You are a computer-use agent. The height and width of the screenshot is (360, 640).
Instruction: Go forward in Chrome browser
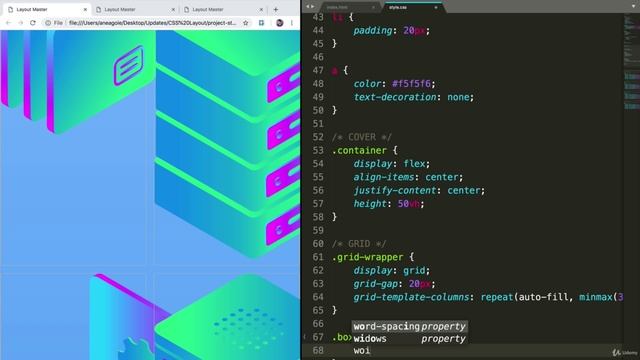(20, 23)
